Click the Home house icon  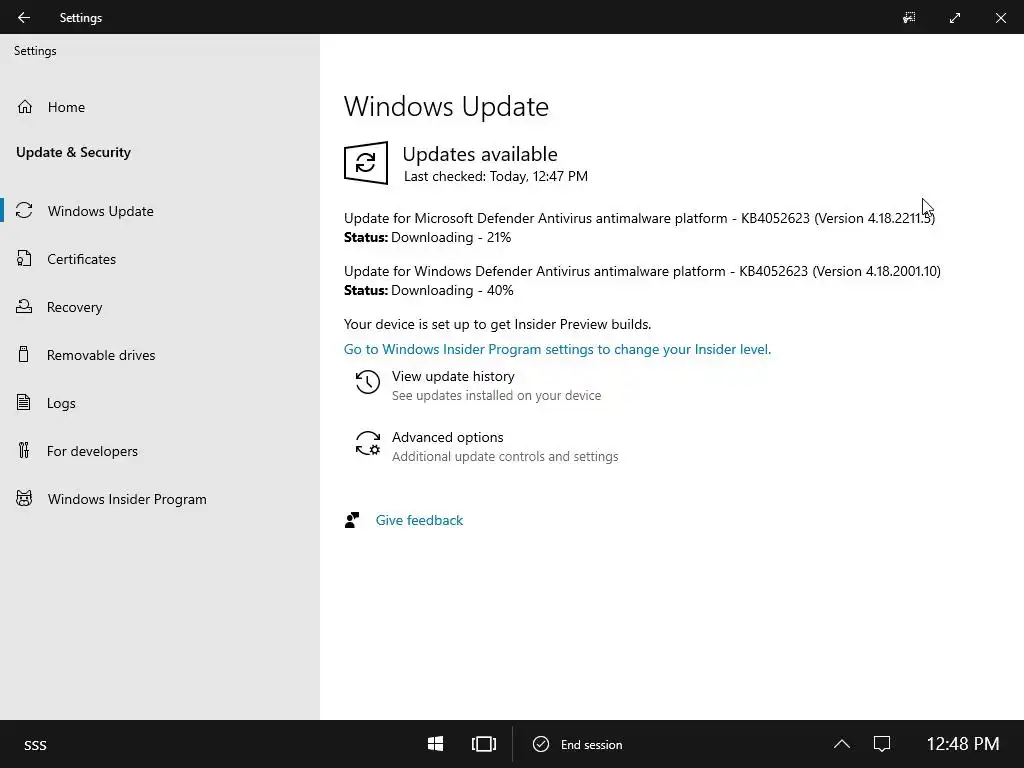tap(25, 106)
